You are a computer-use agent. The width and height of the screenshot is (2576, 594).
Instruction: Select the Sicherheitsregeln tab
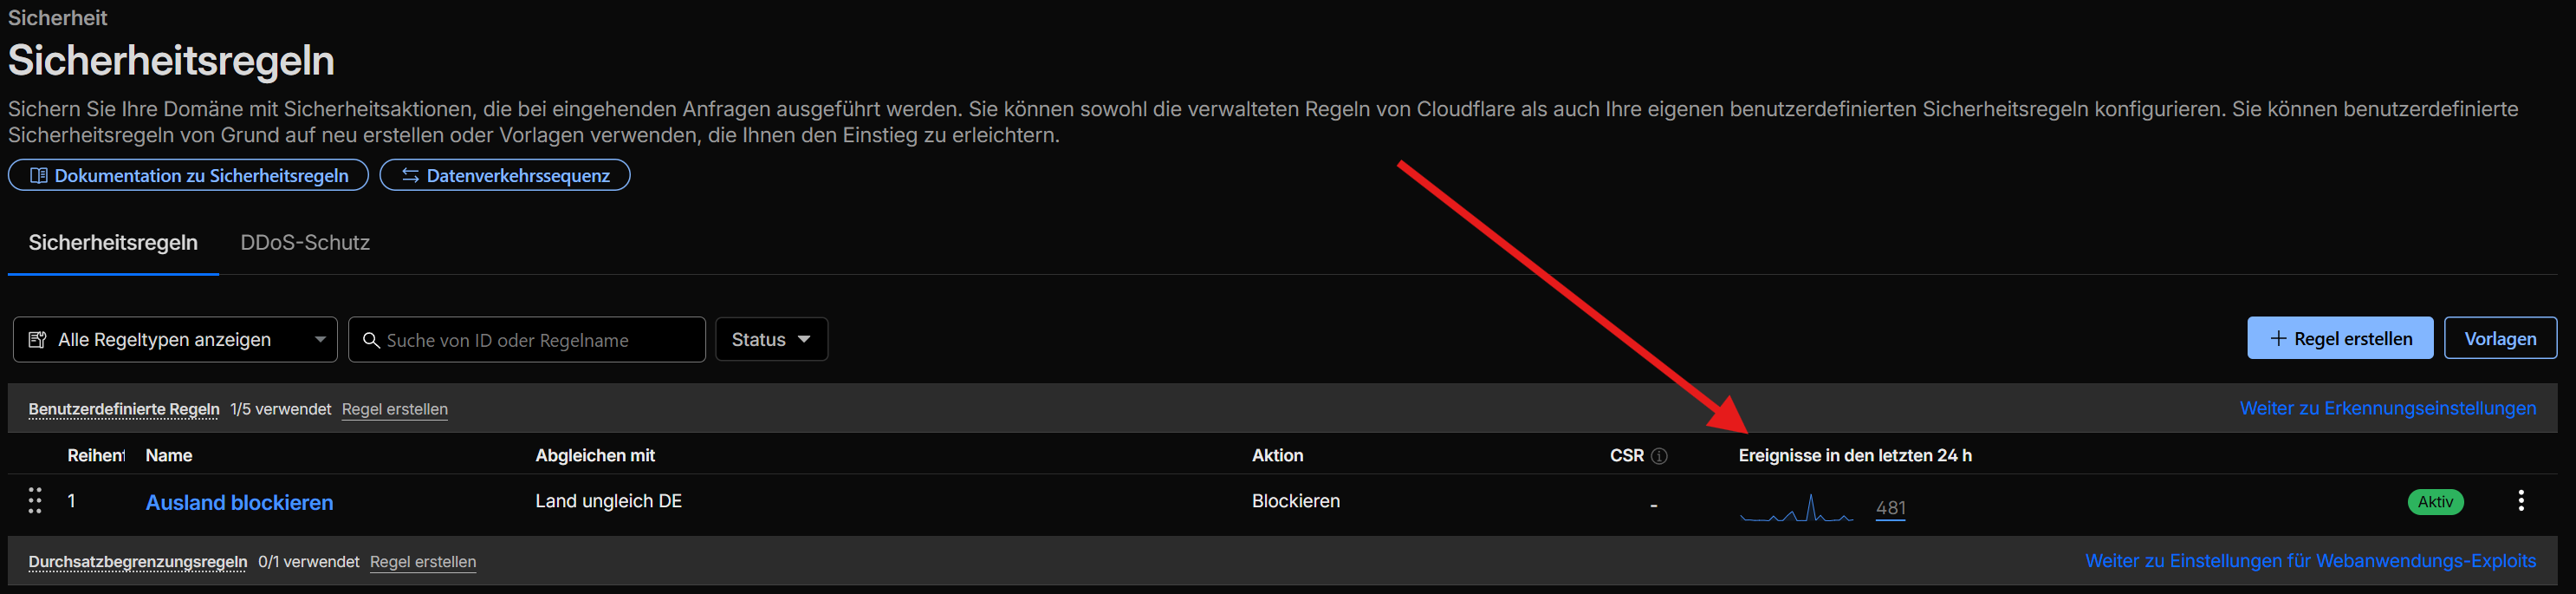click(113, 243)
